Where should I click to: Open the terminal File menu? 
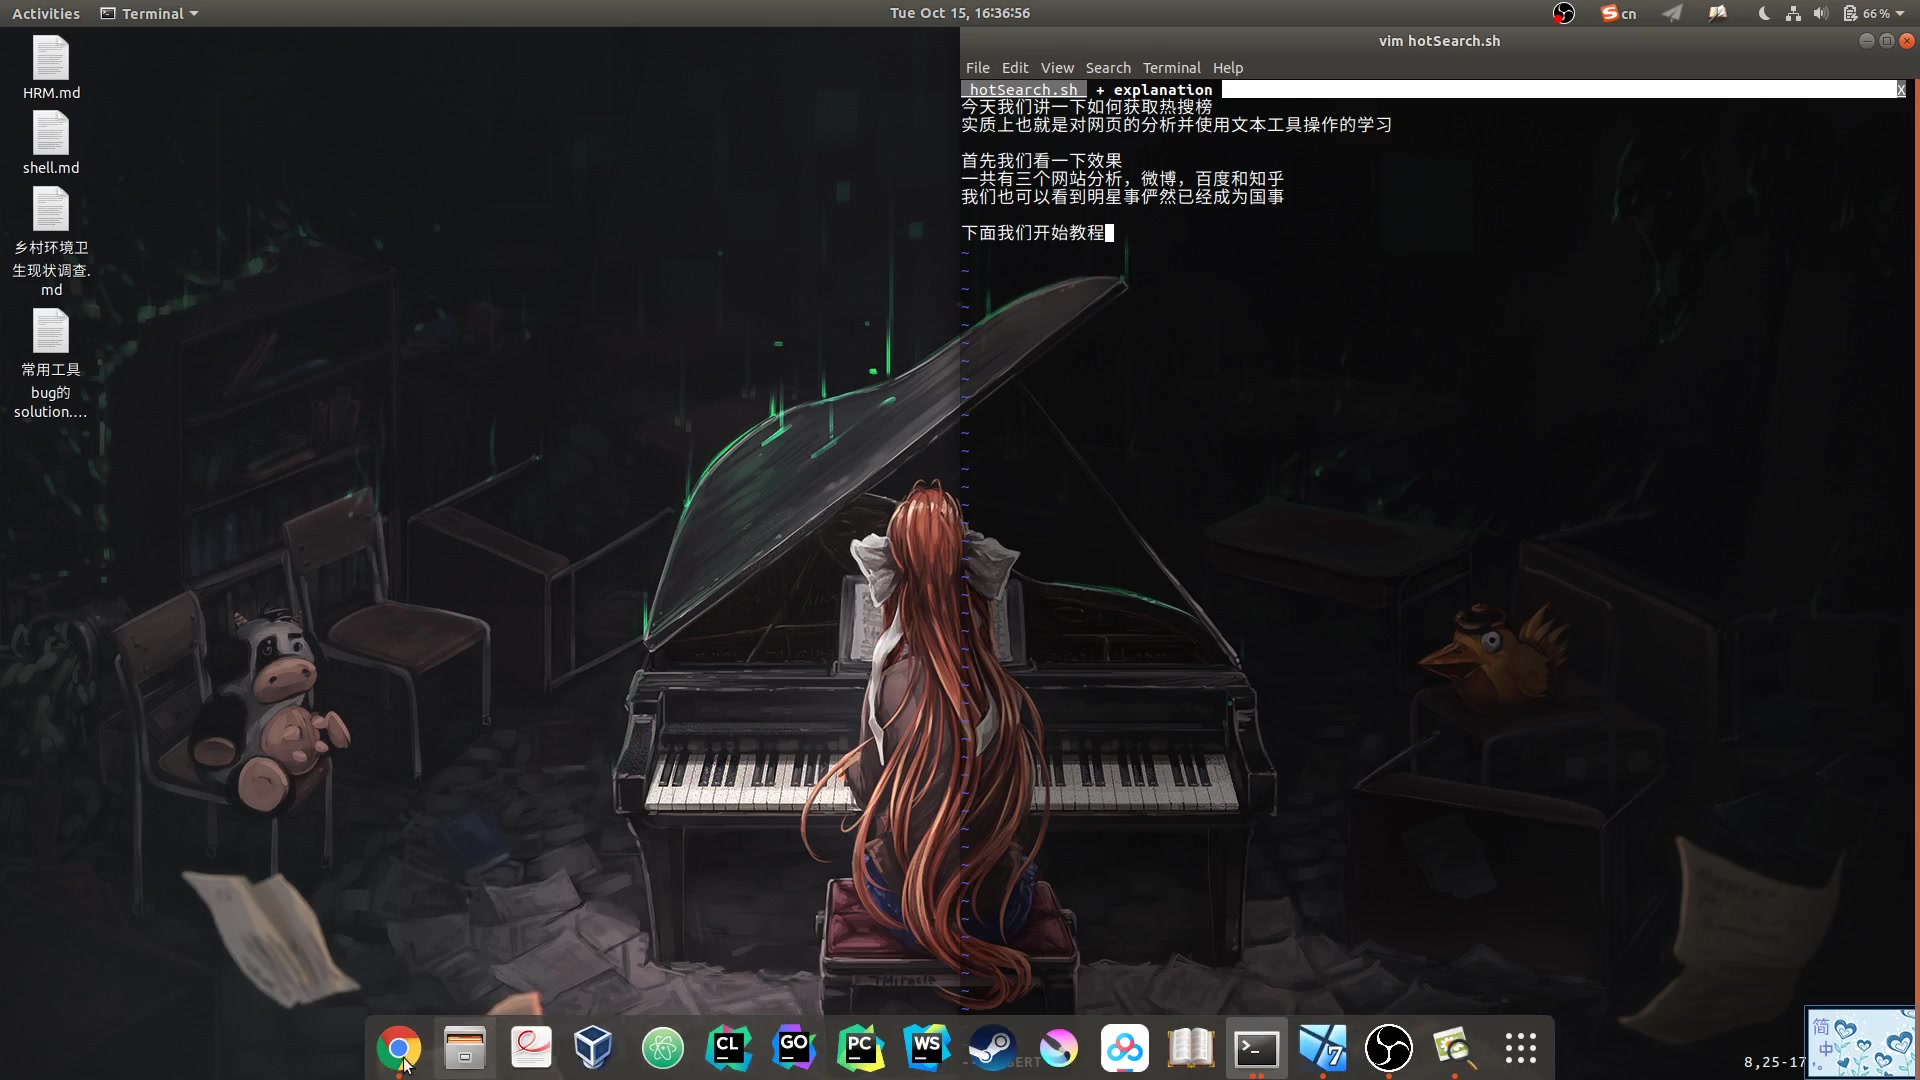click(x=977, y=68)
